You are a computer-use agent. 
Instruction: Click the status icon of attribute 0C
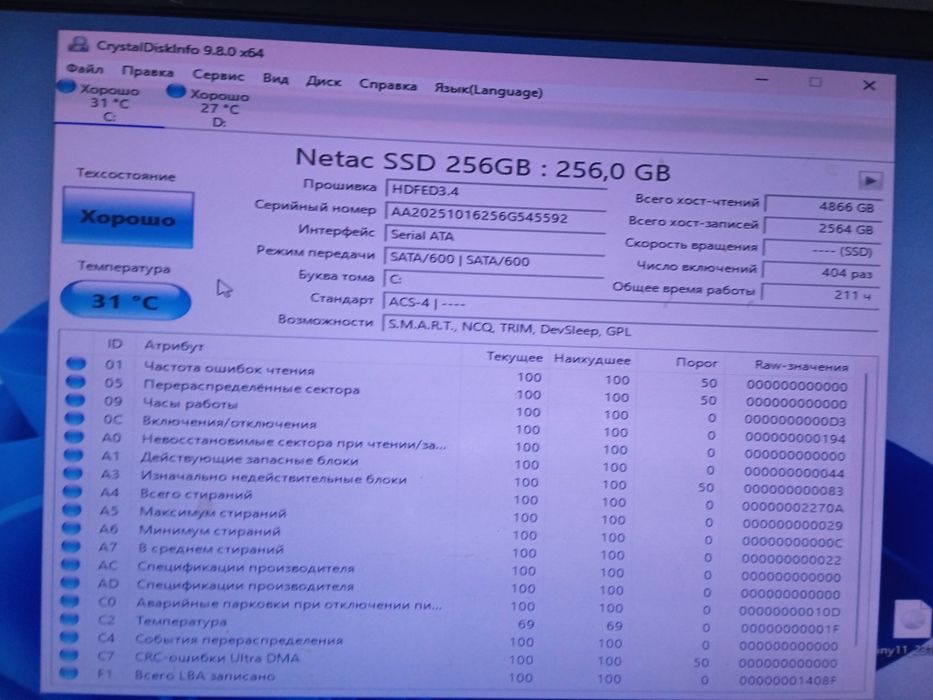click(74, 418)
